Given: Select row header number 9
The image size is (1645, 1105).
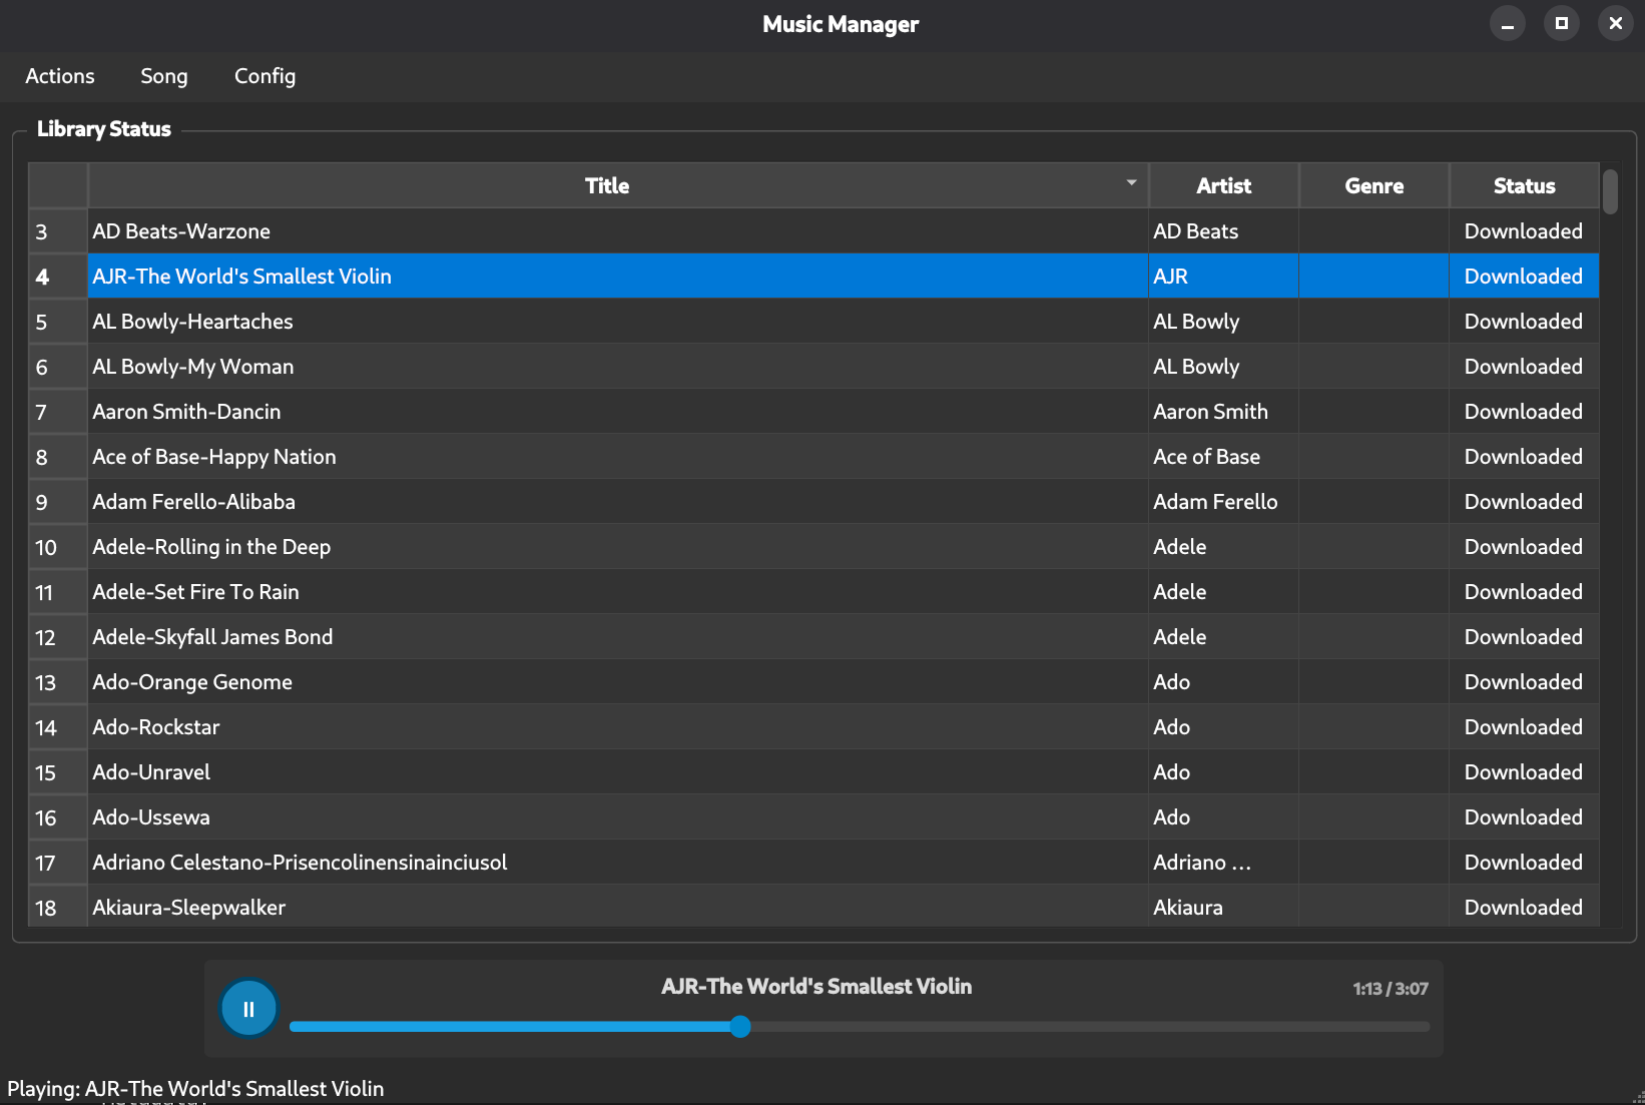Looking at the screenshot, I should click(42, 502).
